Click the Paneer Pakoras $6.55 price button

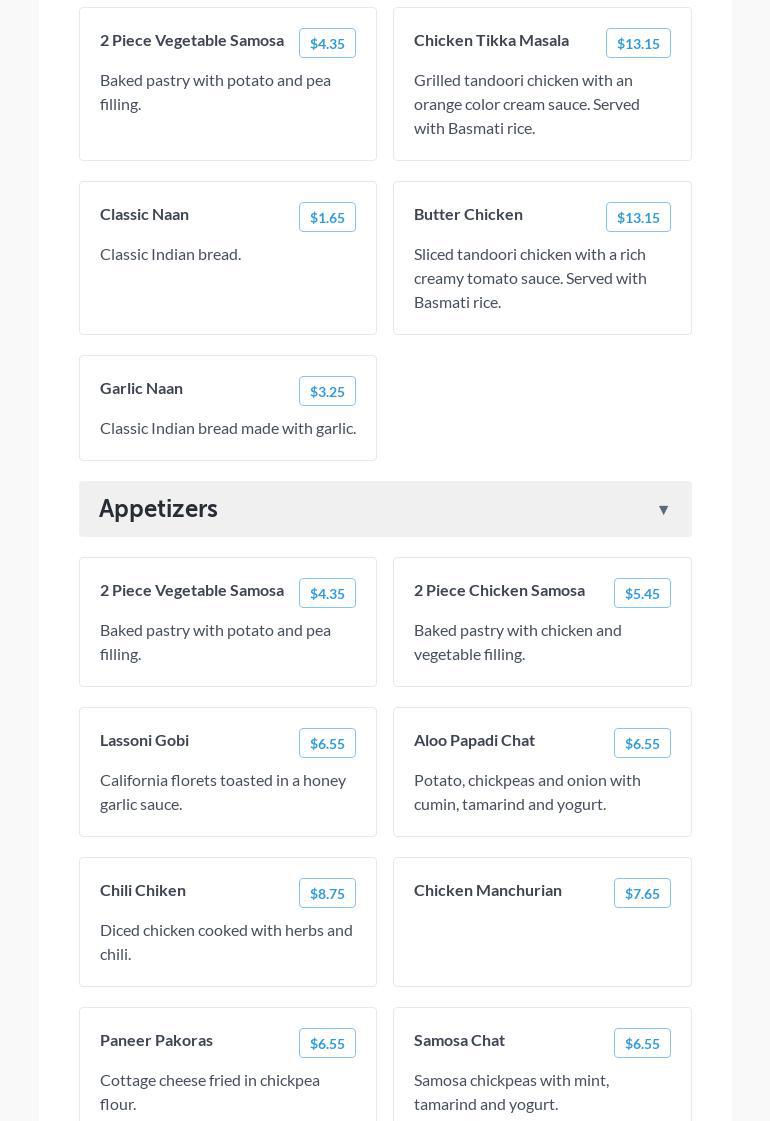[327, 1043]
